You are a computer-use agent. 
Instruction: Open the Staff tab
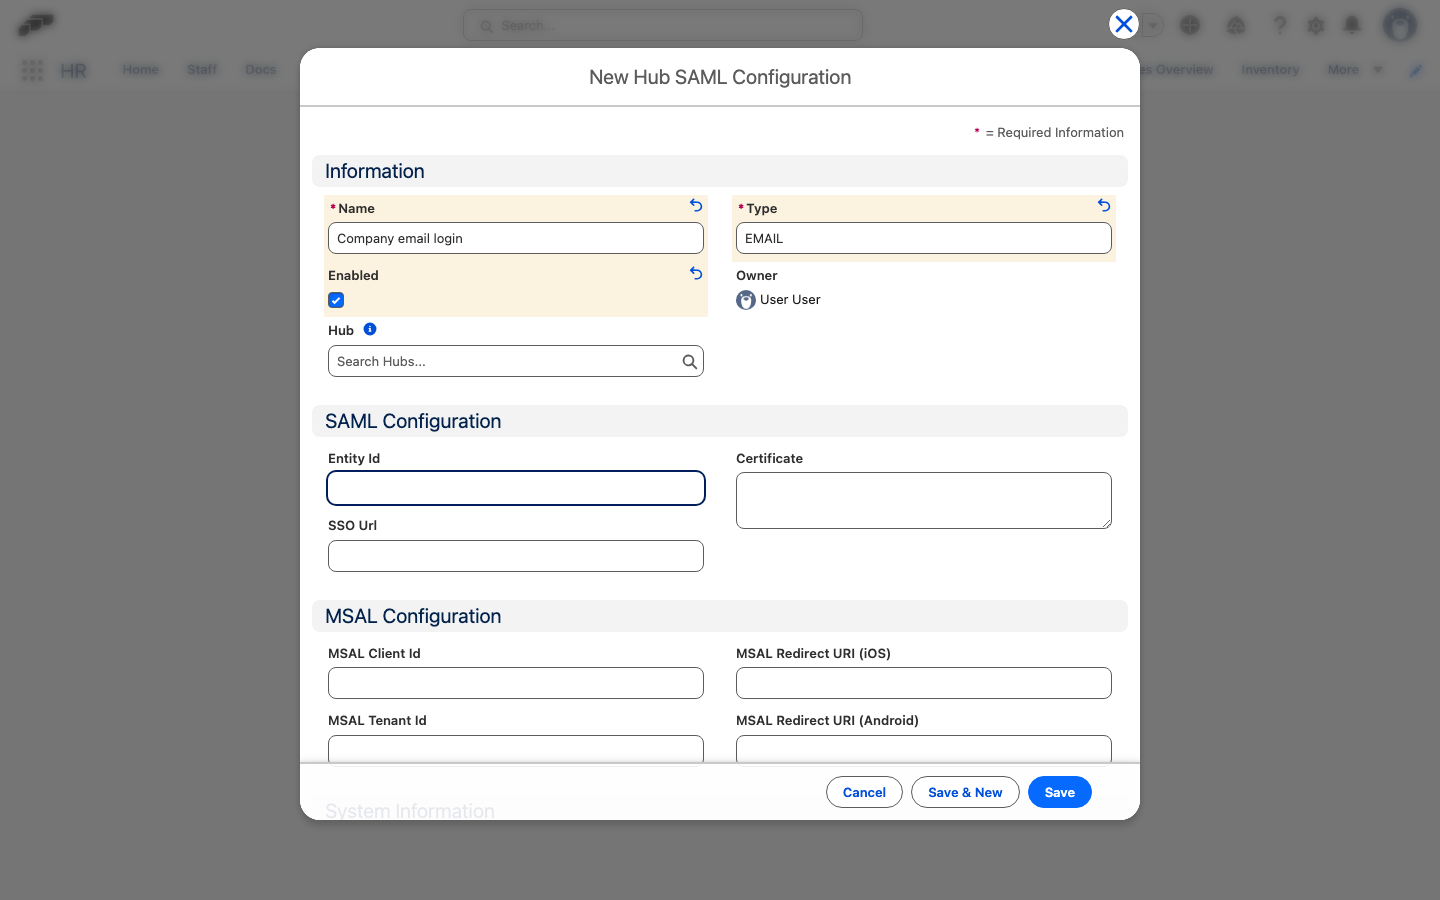tap(202, 70)
